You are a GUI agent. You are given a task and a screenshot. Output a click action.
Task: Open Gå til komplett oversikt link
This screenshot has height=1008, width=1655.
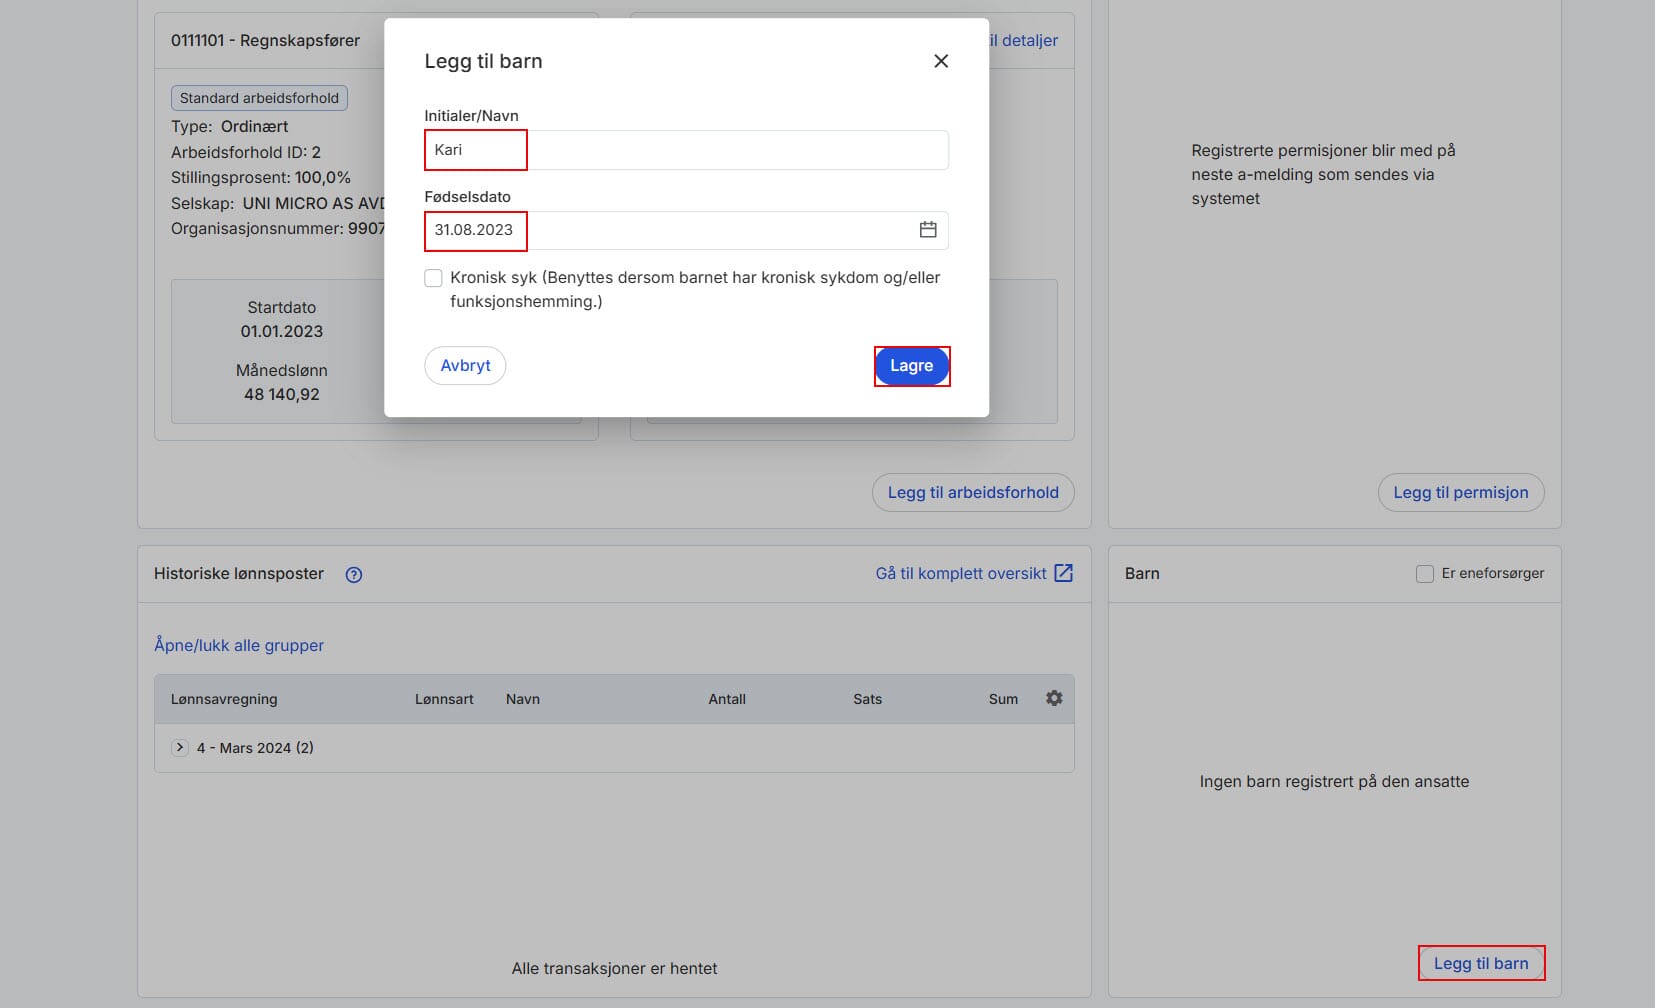[x=961, y=574]
